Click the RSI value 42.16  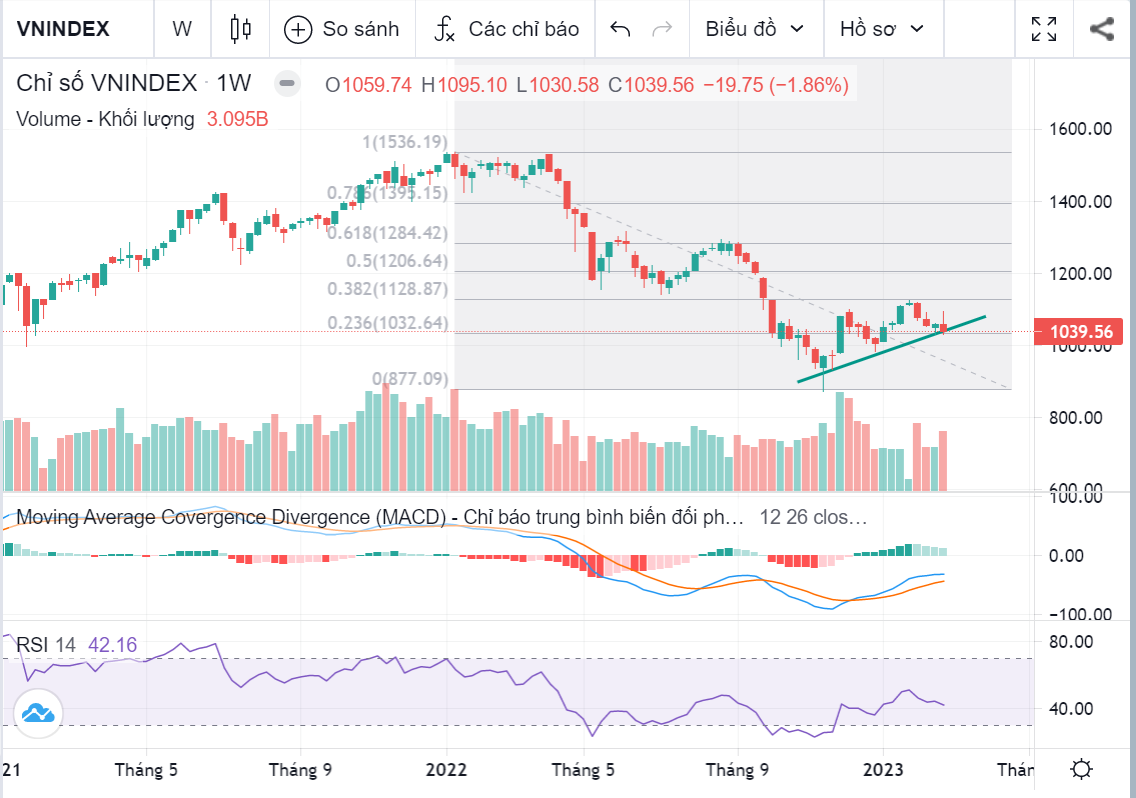(112, 644)
